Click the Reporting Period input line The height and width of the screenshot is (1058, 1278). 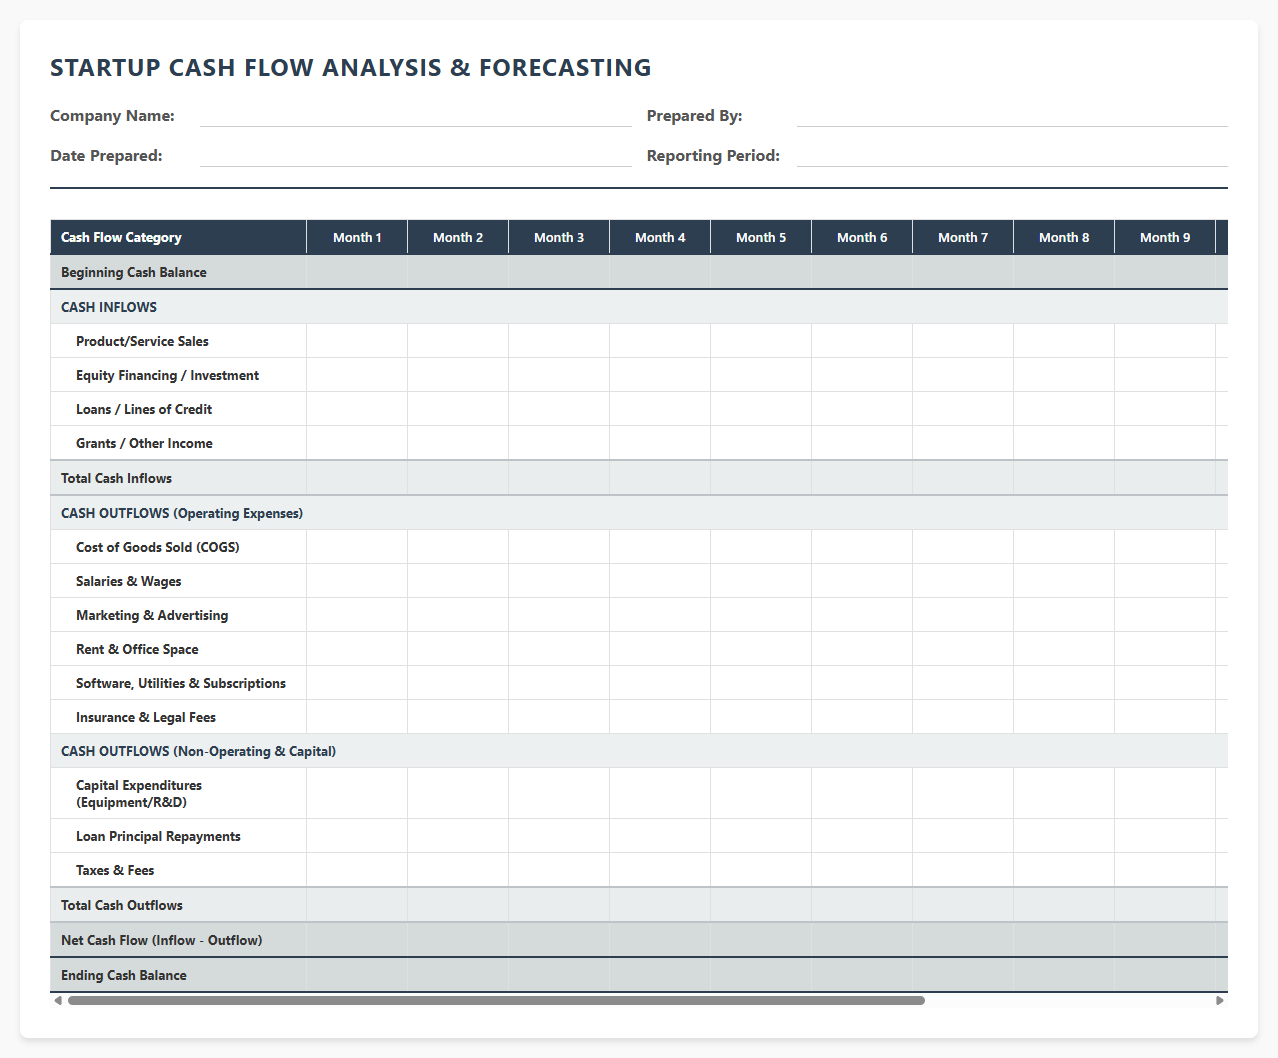point(1012,156)
